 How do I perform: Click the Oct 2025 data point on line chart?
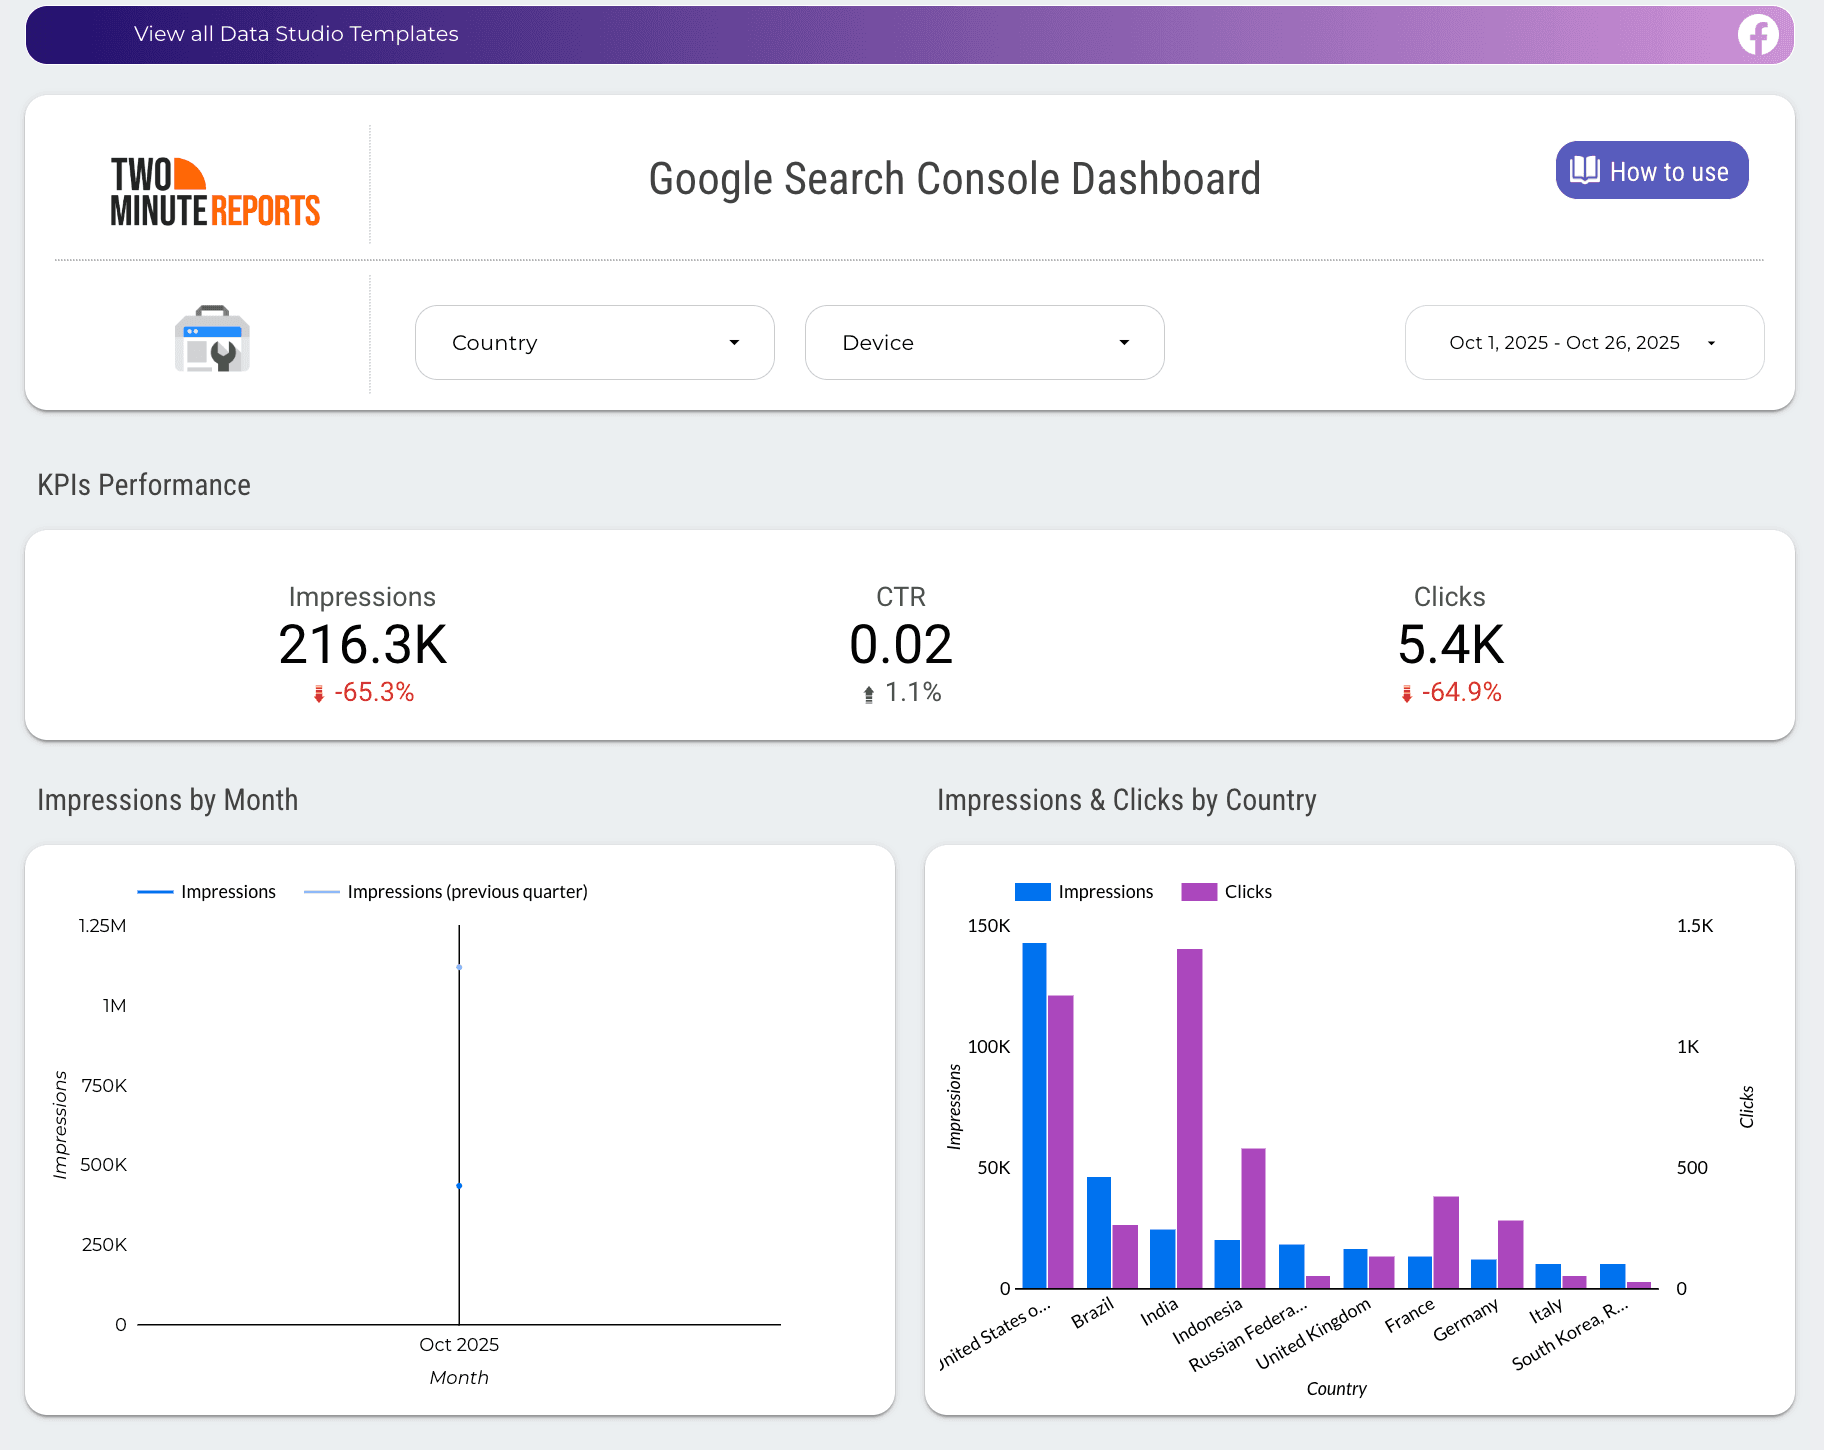[458, 1186]
